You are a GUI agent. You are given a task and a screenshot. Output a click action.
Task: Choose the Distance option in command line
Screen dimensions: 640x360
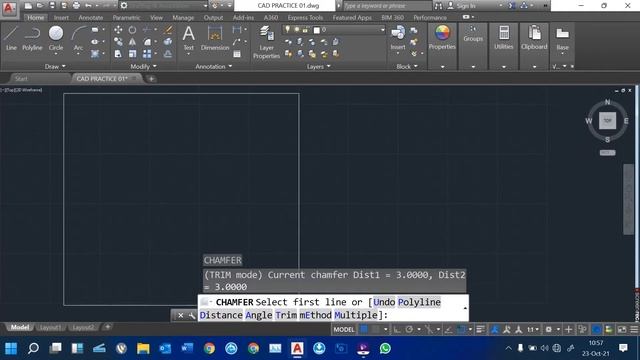pyautogui.click(x=221, y=315)
